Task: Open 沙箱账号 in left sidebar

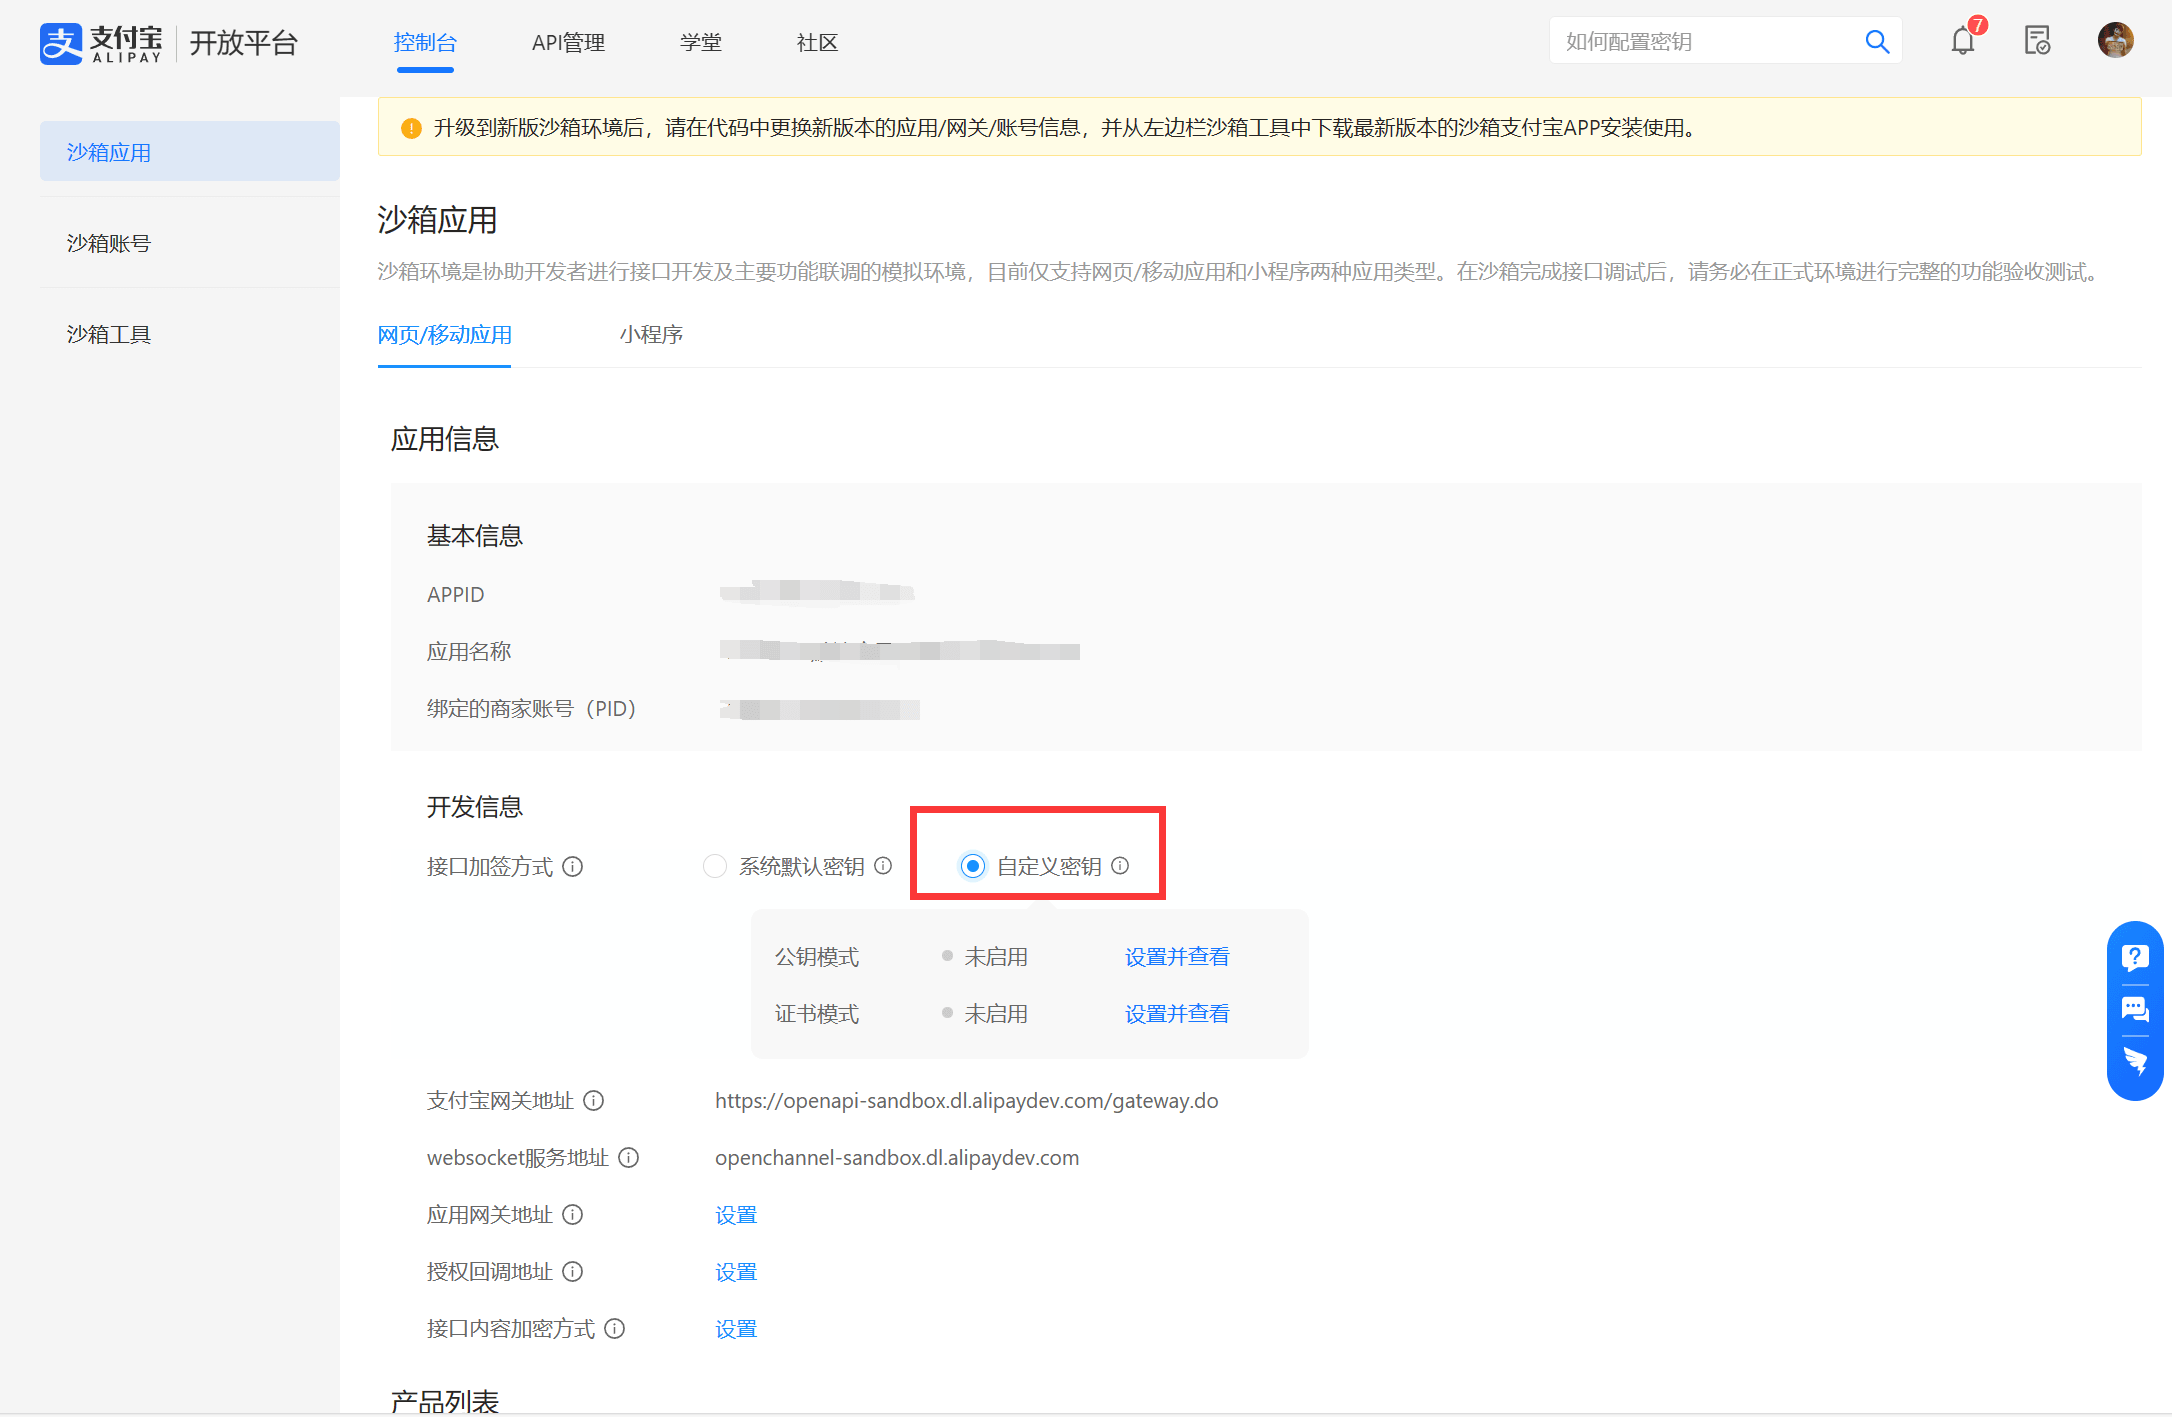Action: [x=109, y=244]
